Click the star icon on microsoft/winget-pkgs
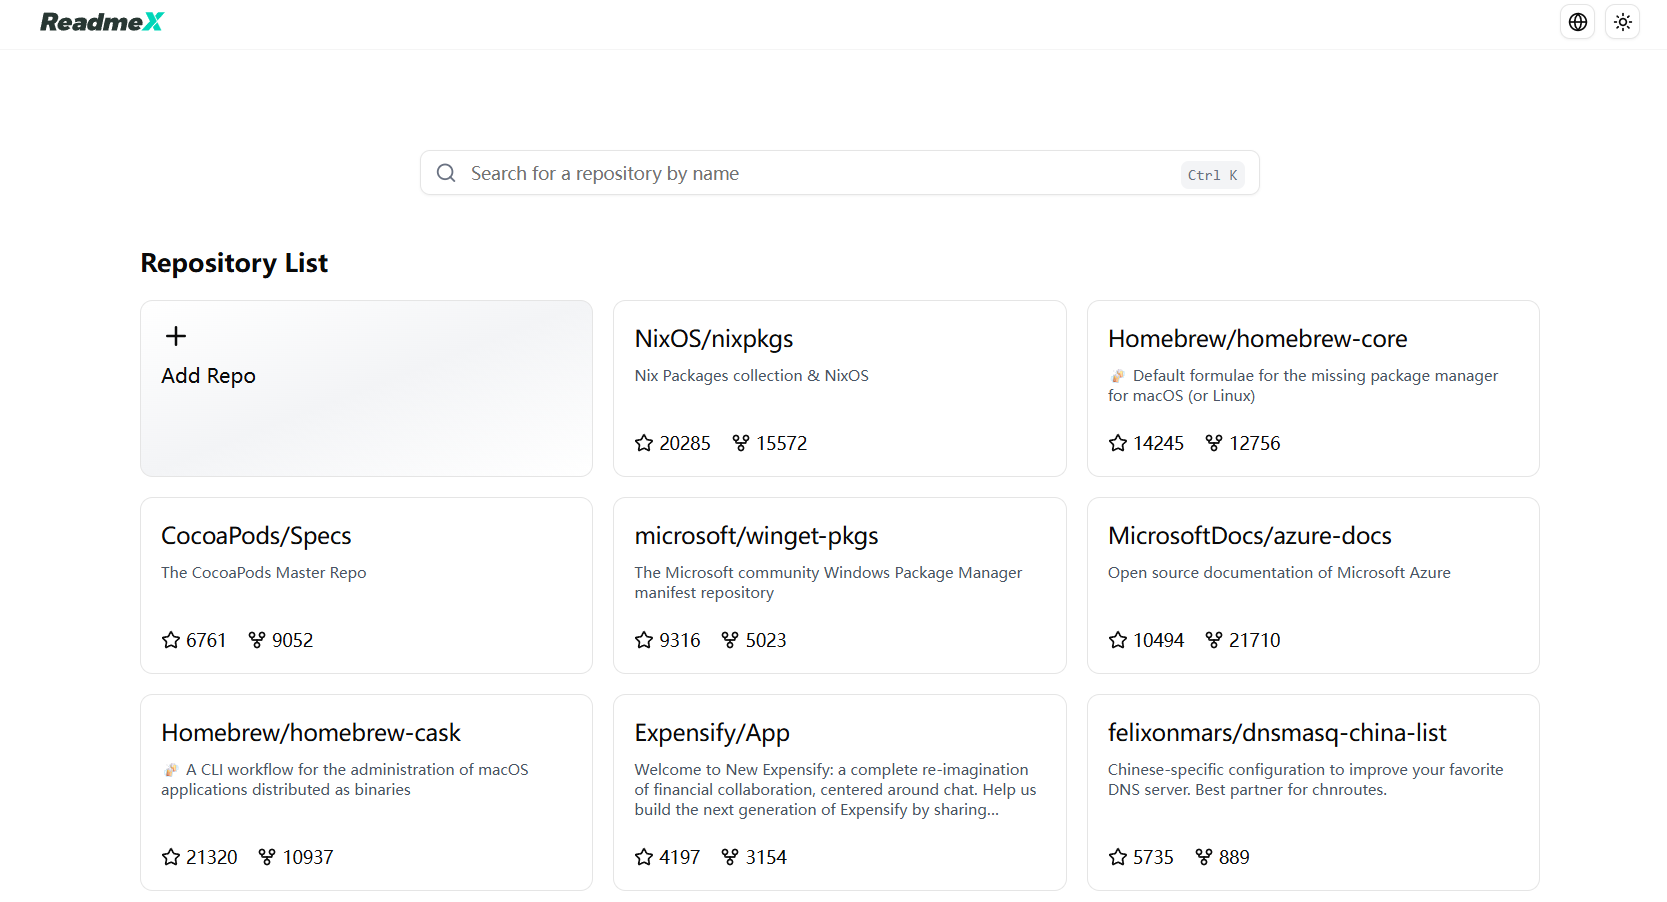Viewport: 1667px width, 902px height. [644, 640]
